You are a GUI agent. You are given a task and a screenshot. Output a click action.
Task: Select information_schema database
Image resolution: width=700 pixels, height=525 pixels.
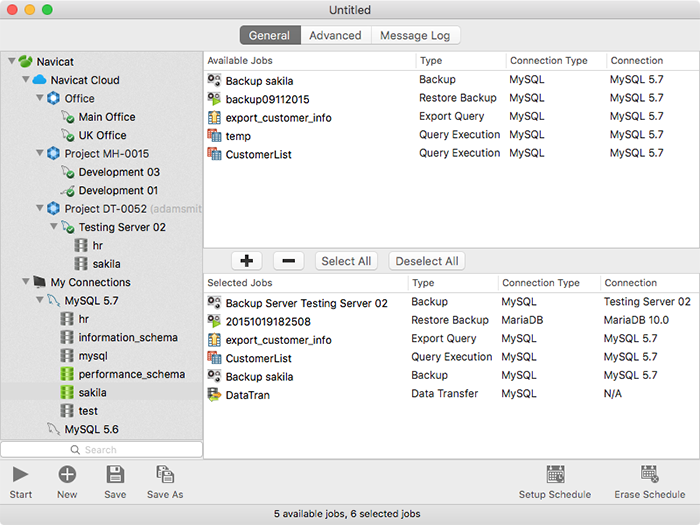pos(128,338)
